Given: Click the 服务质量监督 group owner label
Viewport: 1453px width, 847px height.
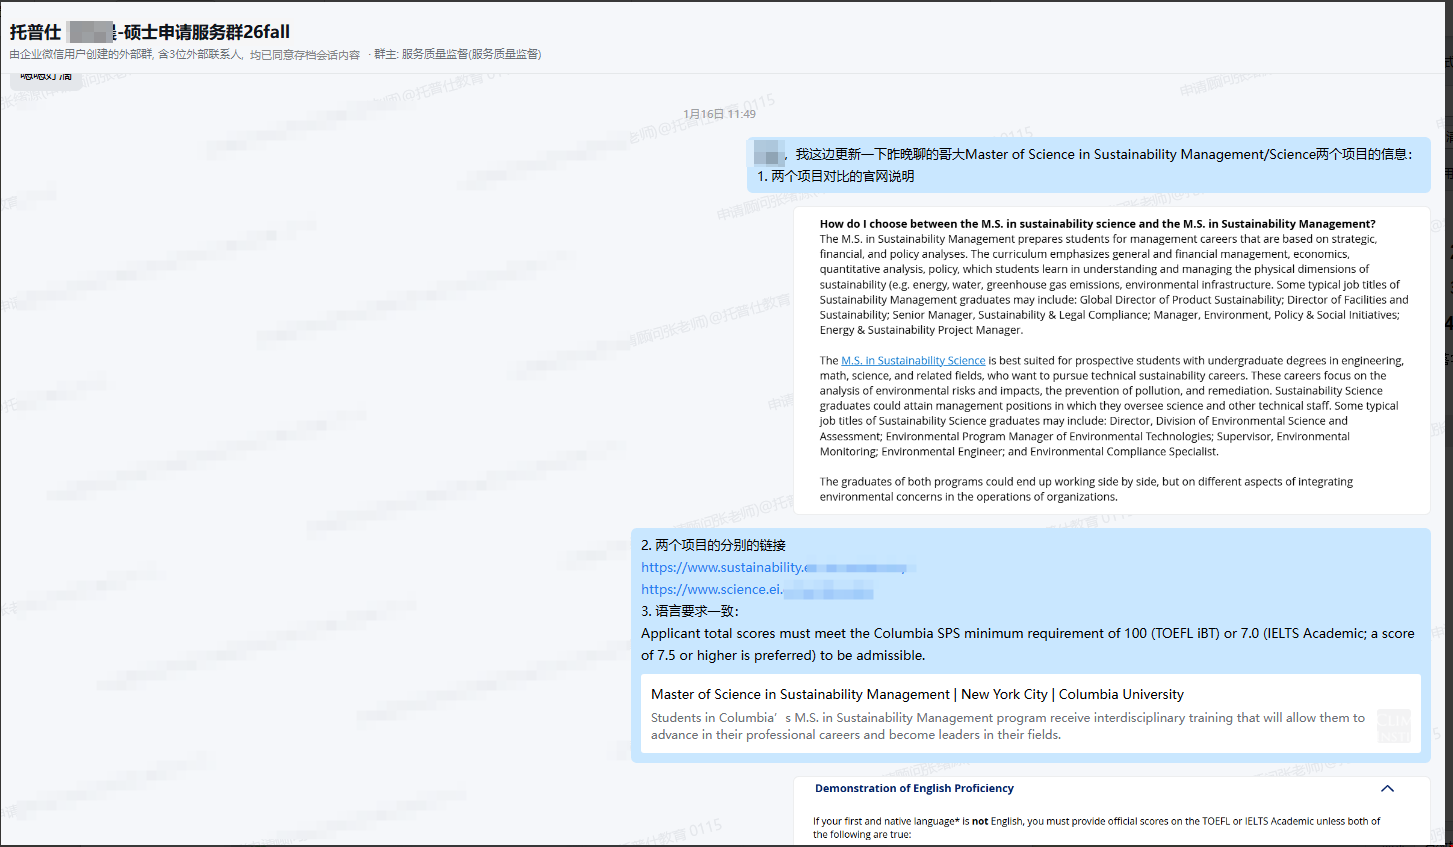Looking at the screenshot, I should (x=468, y=54).
